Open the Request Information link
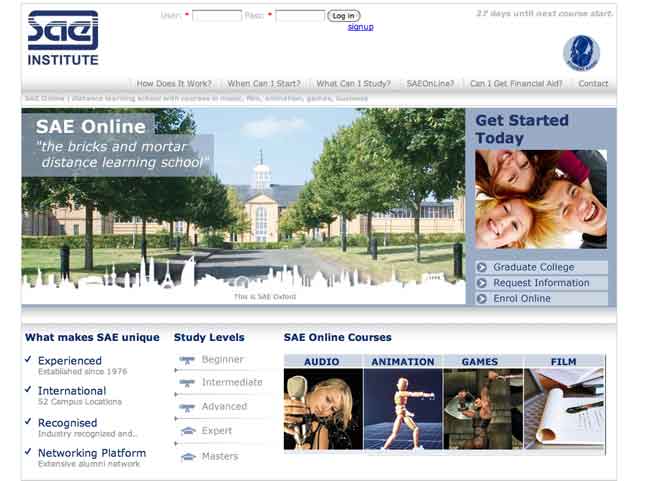Image resolution: width=665 pixels, height=481 pixels. tap(541, 283)
